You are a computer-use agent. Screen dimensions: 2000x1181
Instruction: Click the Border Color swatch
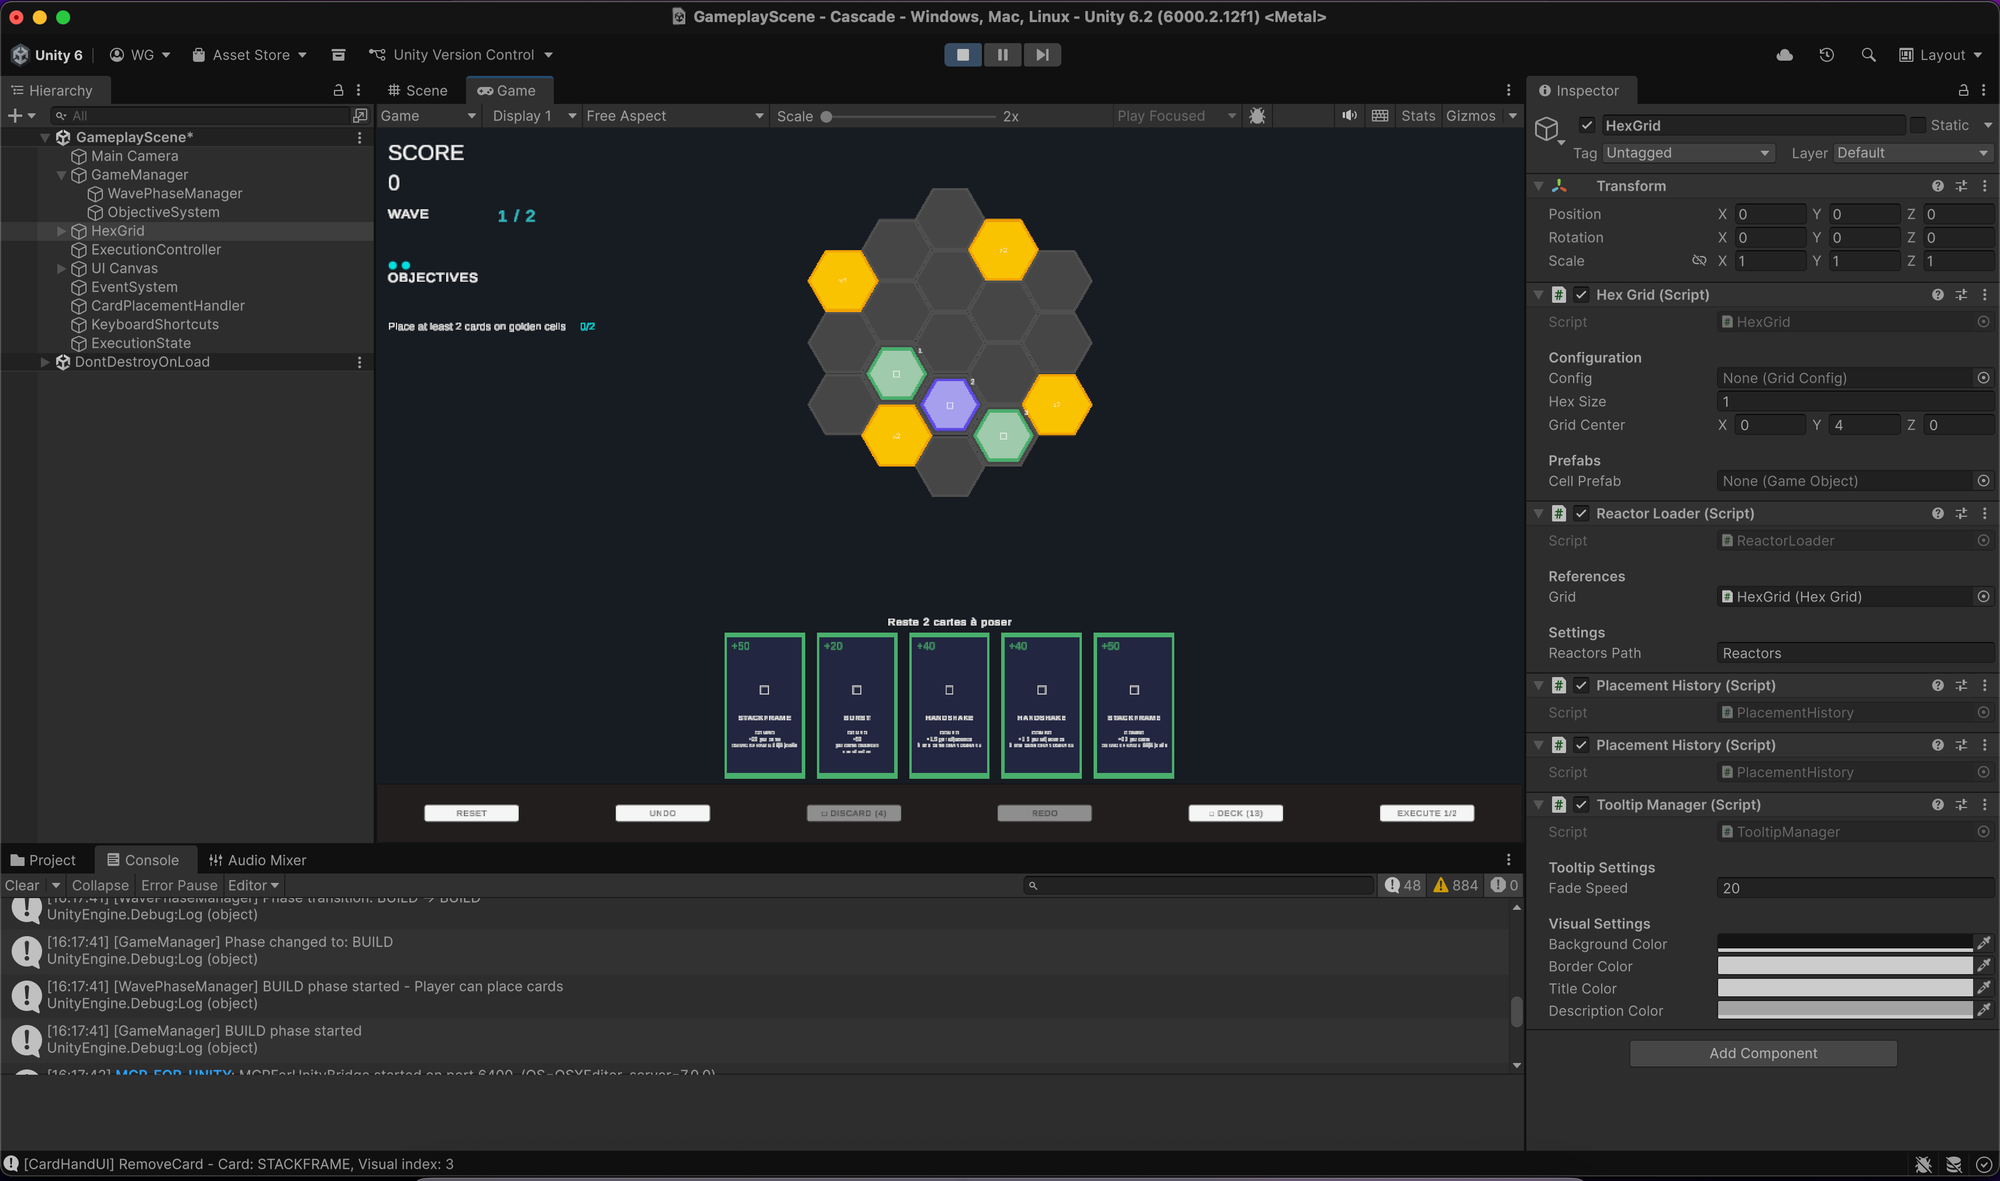(x=1844, y=966)
